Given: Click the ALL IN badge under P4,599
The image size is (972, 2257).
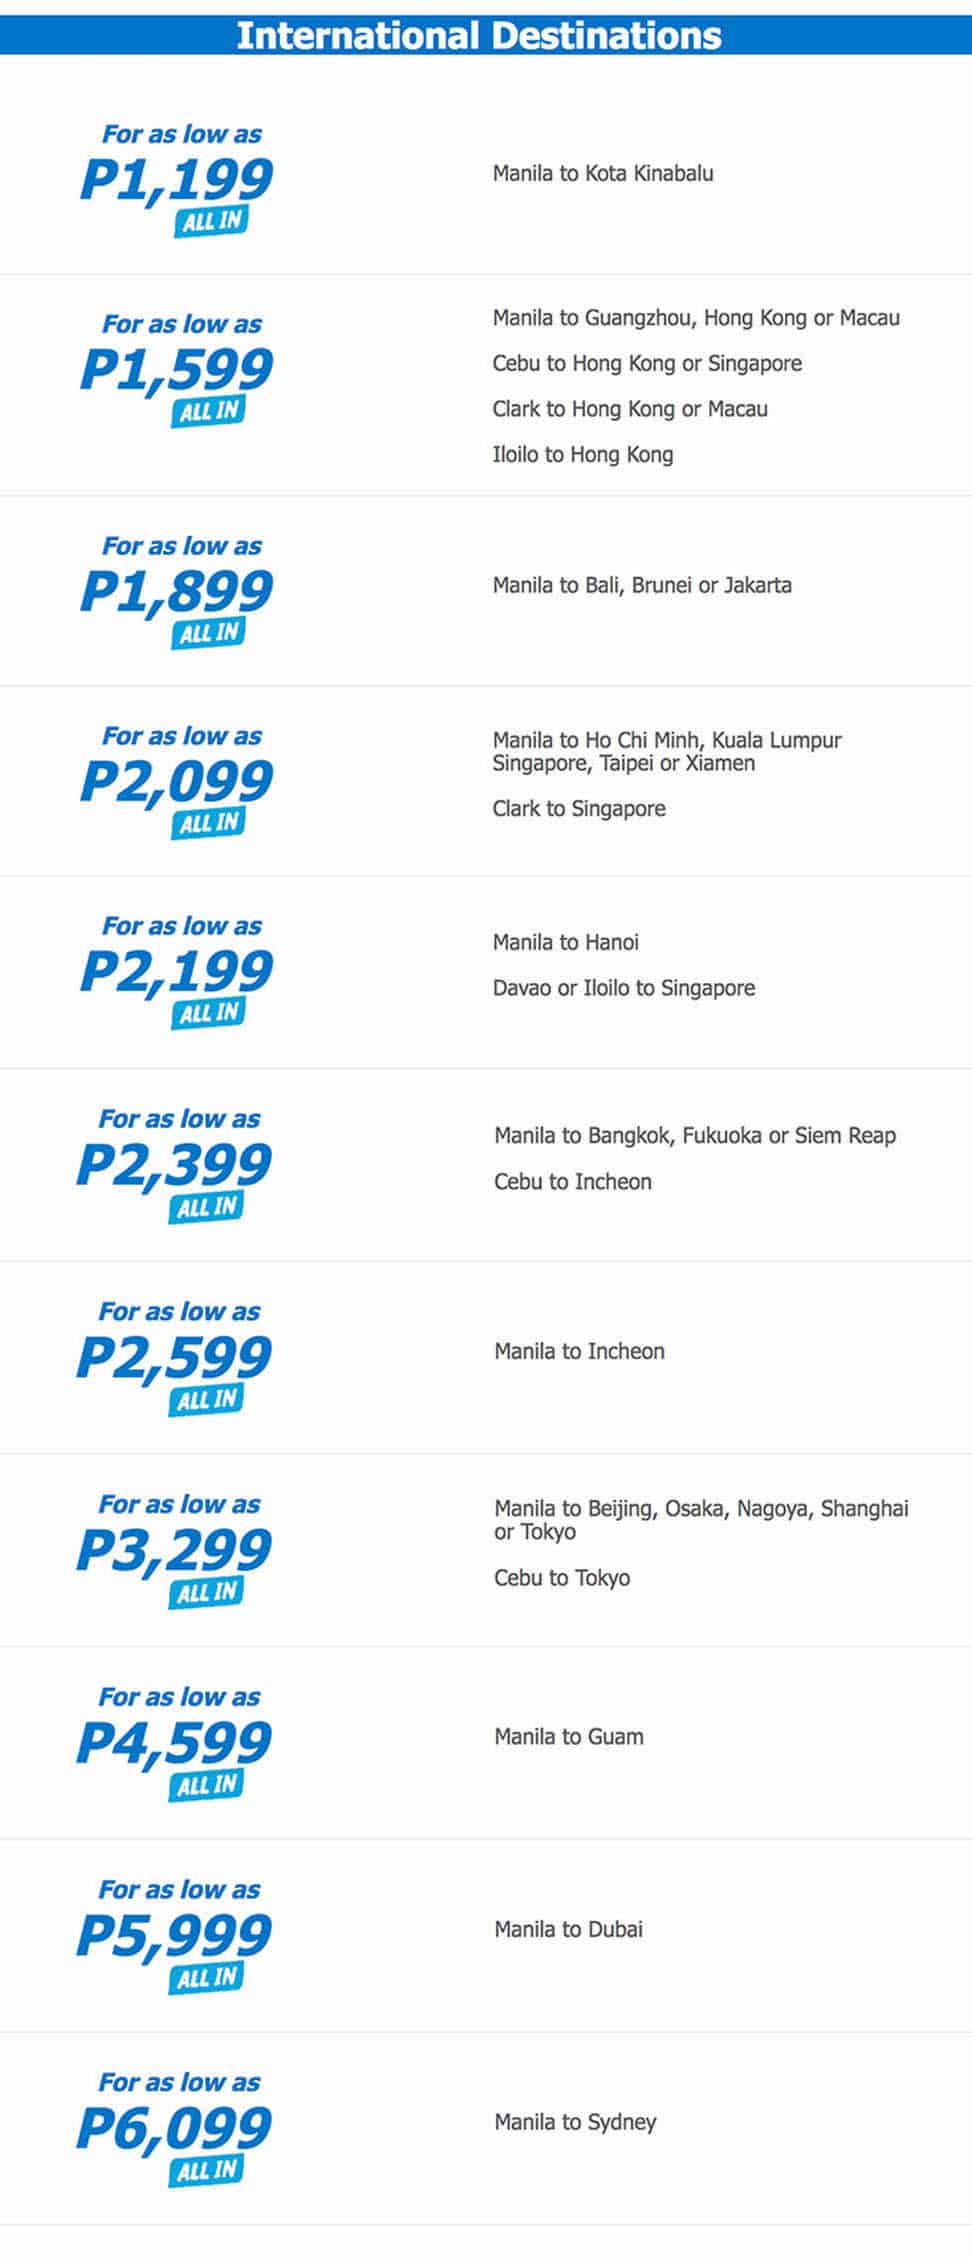Looking at the screenshot, I should [x=207, y=1785].
